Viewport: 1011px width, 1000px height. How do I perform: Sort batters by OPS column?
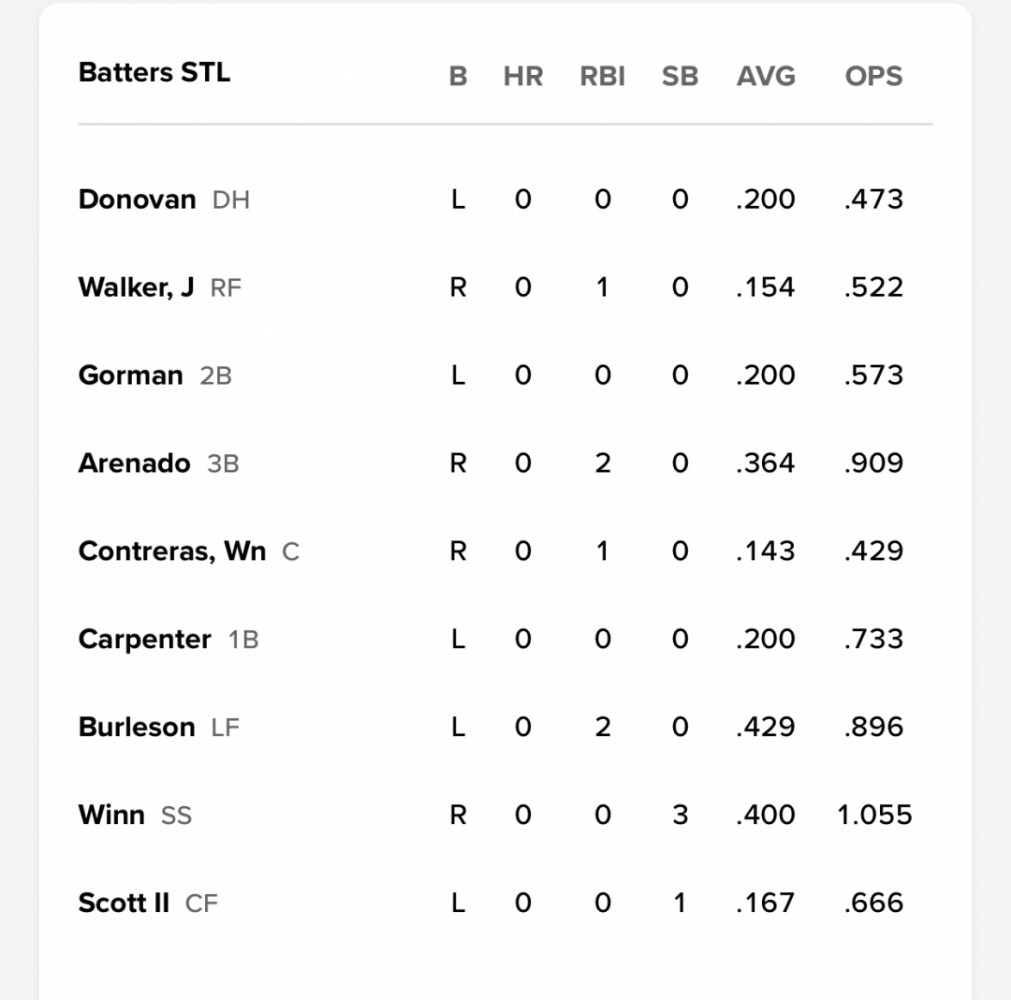(874, 76)
